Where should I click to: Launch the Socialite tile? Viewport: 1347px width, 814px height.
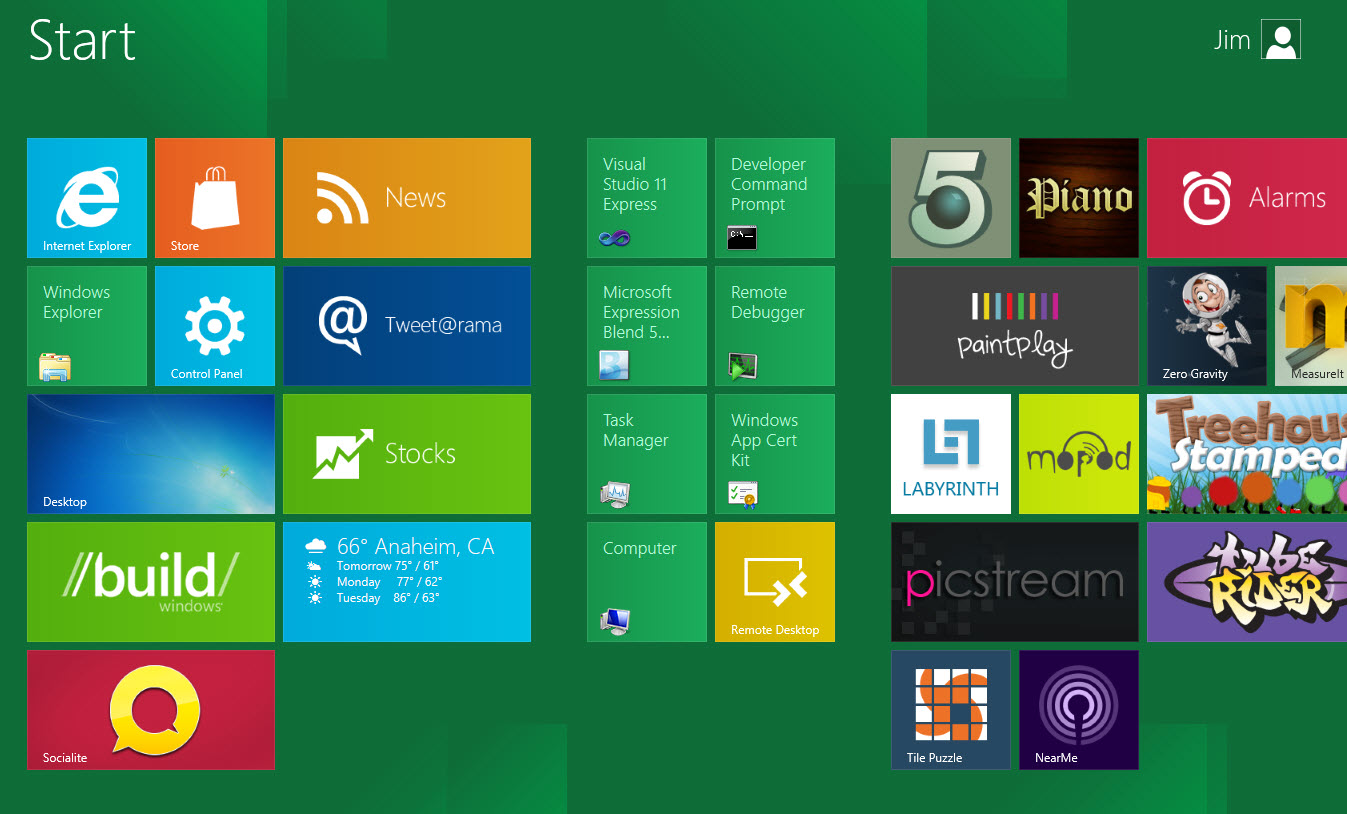tap(151, 710)
